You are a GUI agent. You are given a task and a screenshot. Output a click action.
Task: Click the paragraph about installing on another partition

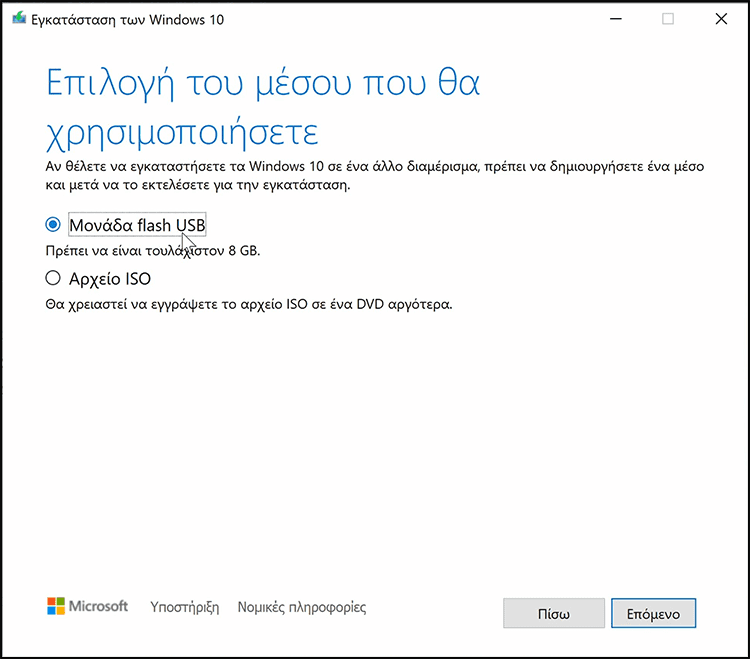click(x=375, y=176)
